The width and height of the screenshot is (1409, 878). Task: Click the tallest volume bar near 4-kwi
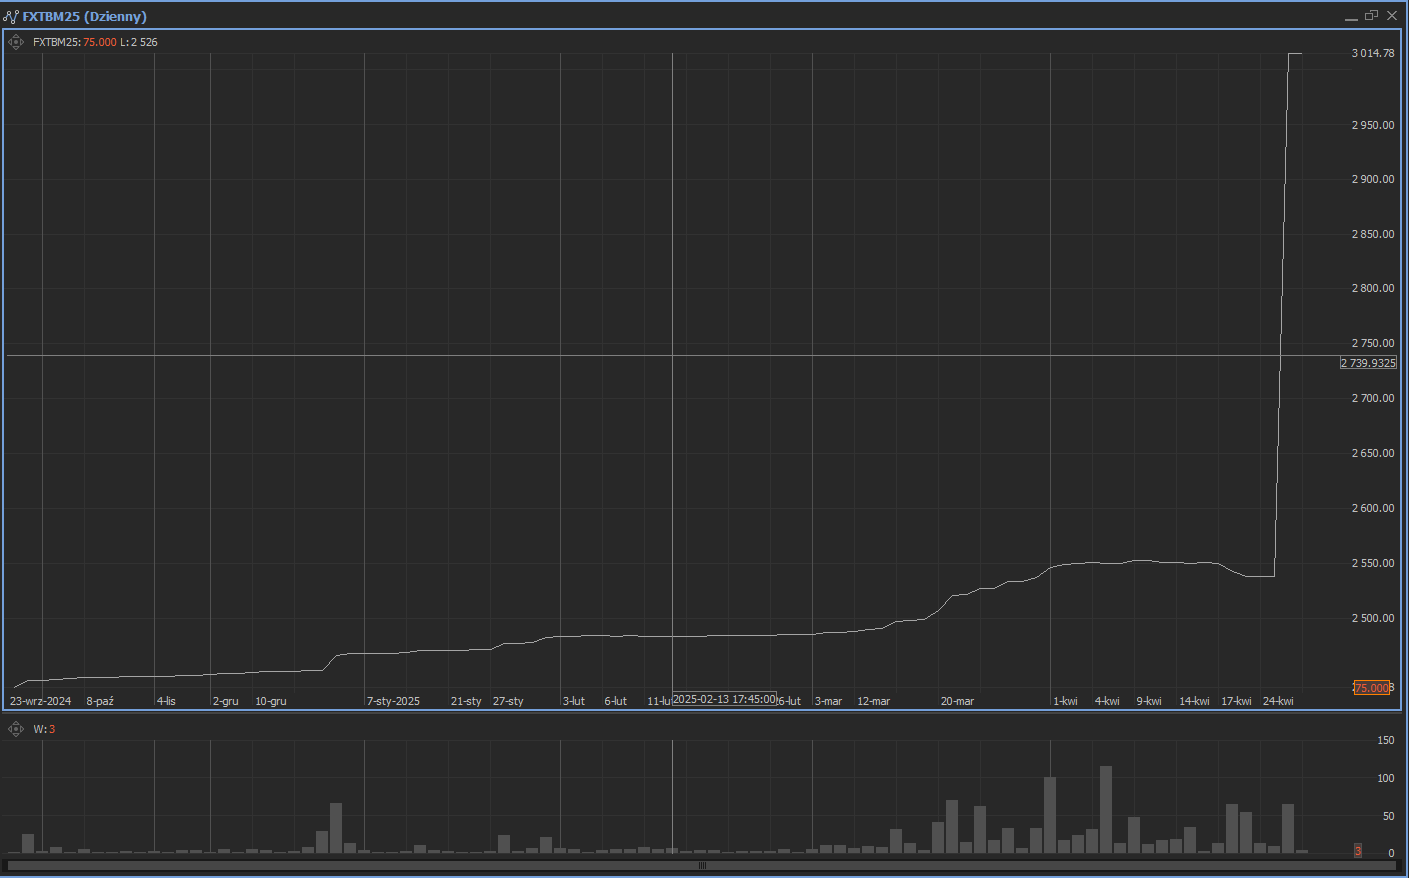[x=1106, y=810]
